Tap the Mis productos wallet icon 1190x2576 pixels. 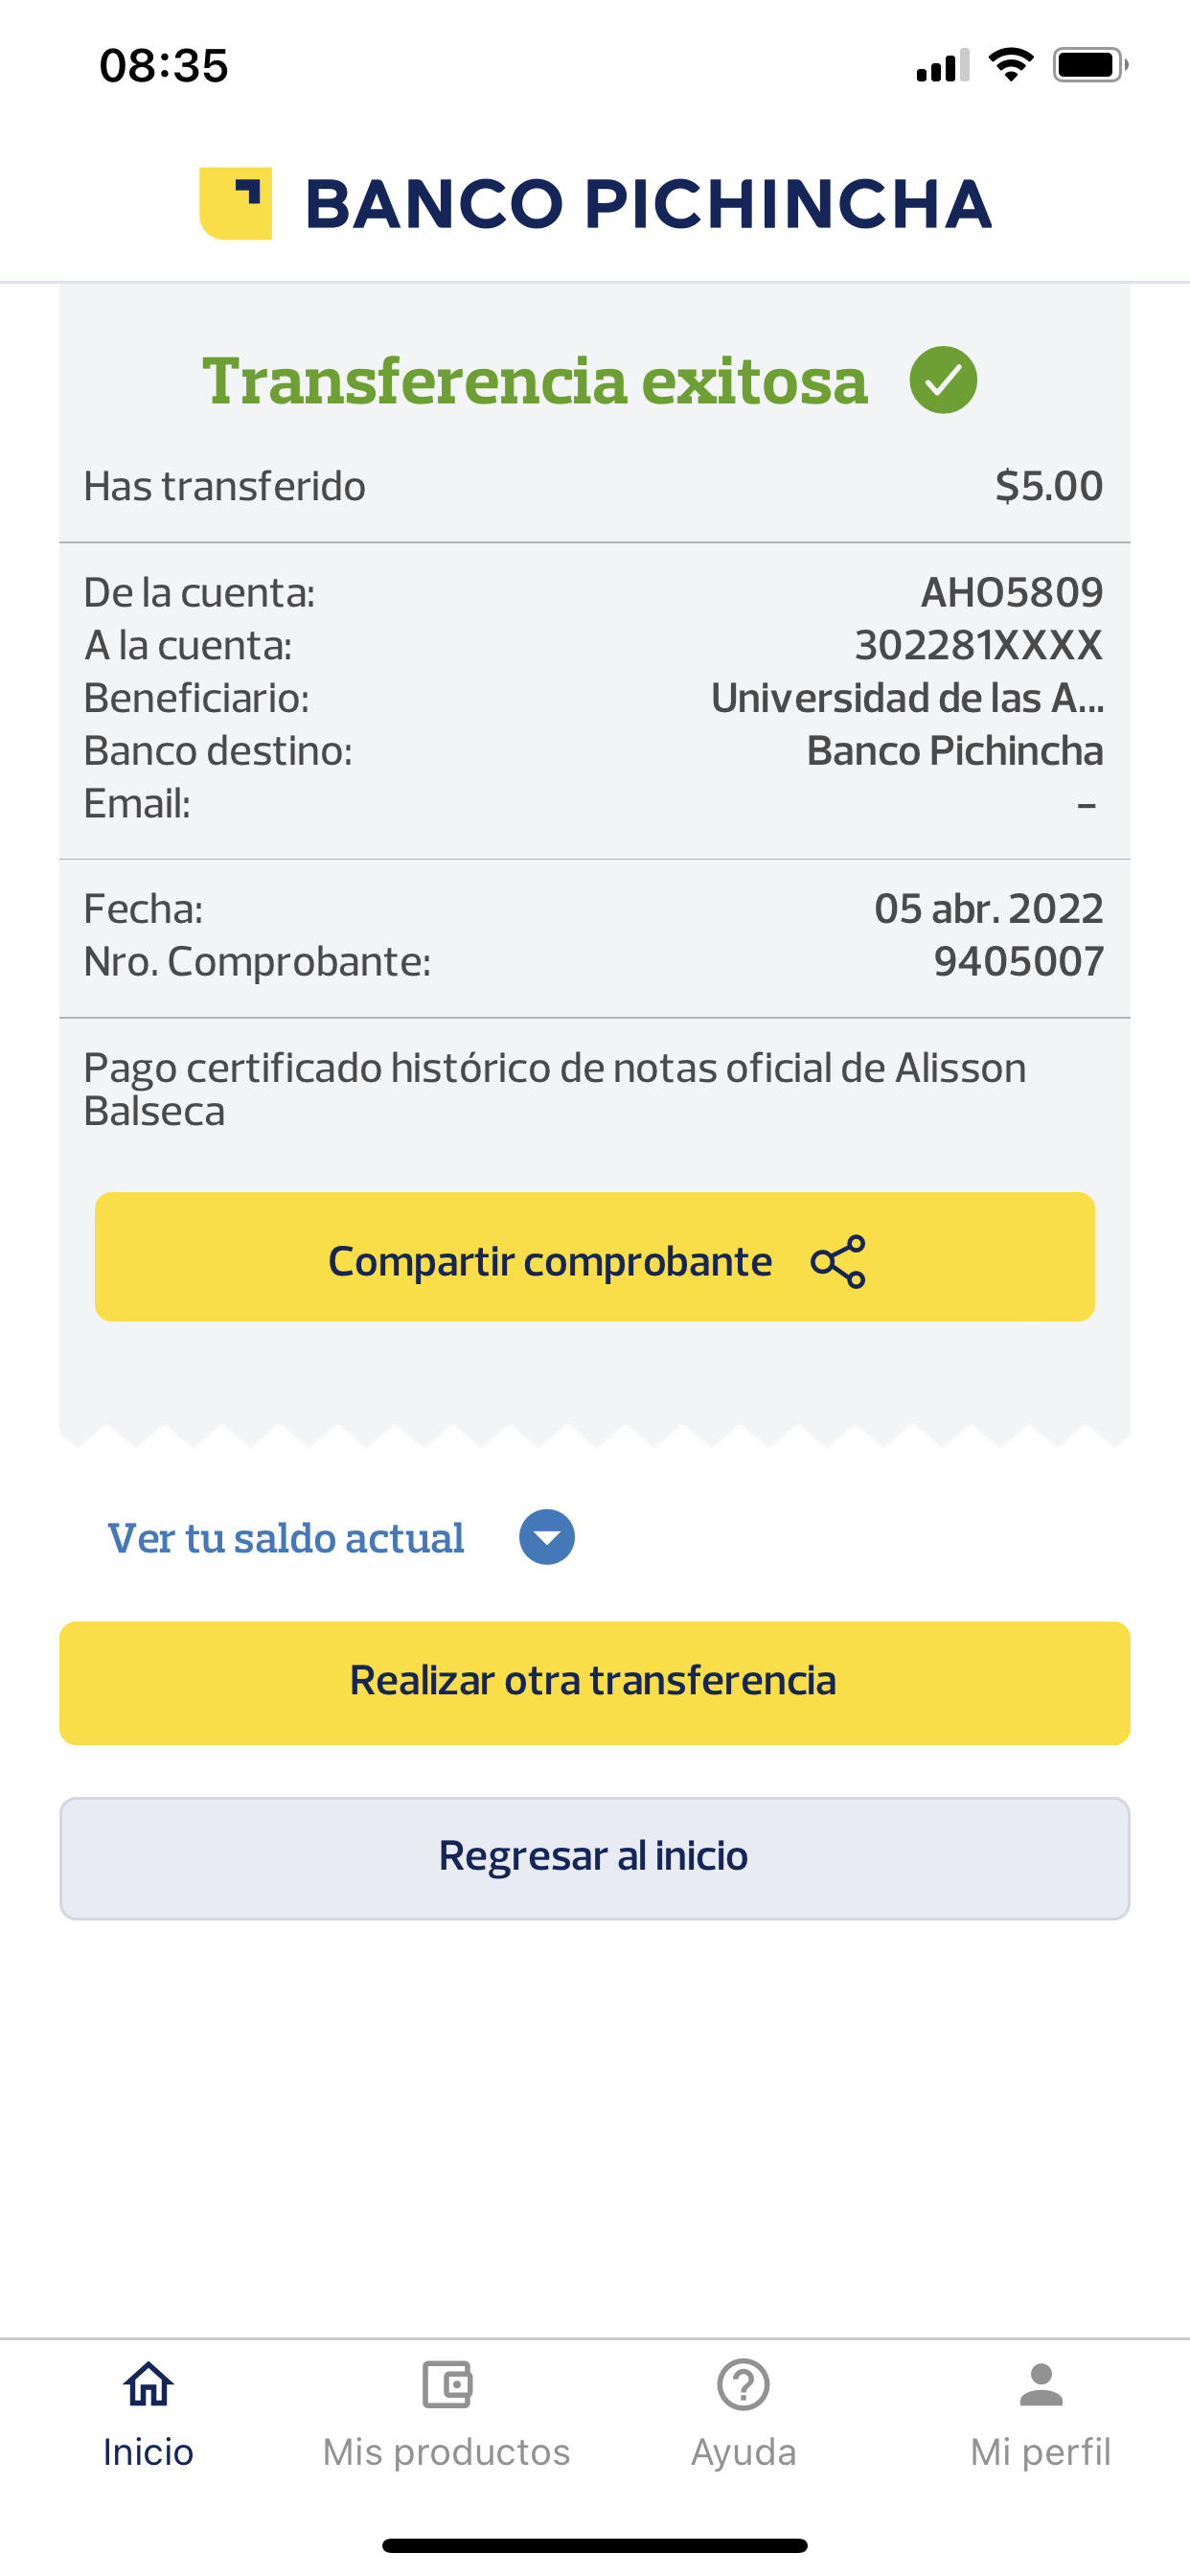[x=446, y=2384]
